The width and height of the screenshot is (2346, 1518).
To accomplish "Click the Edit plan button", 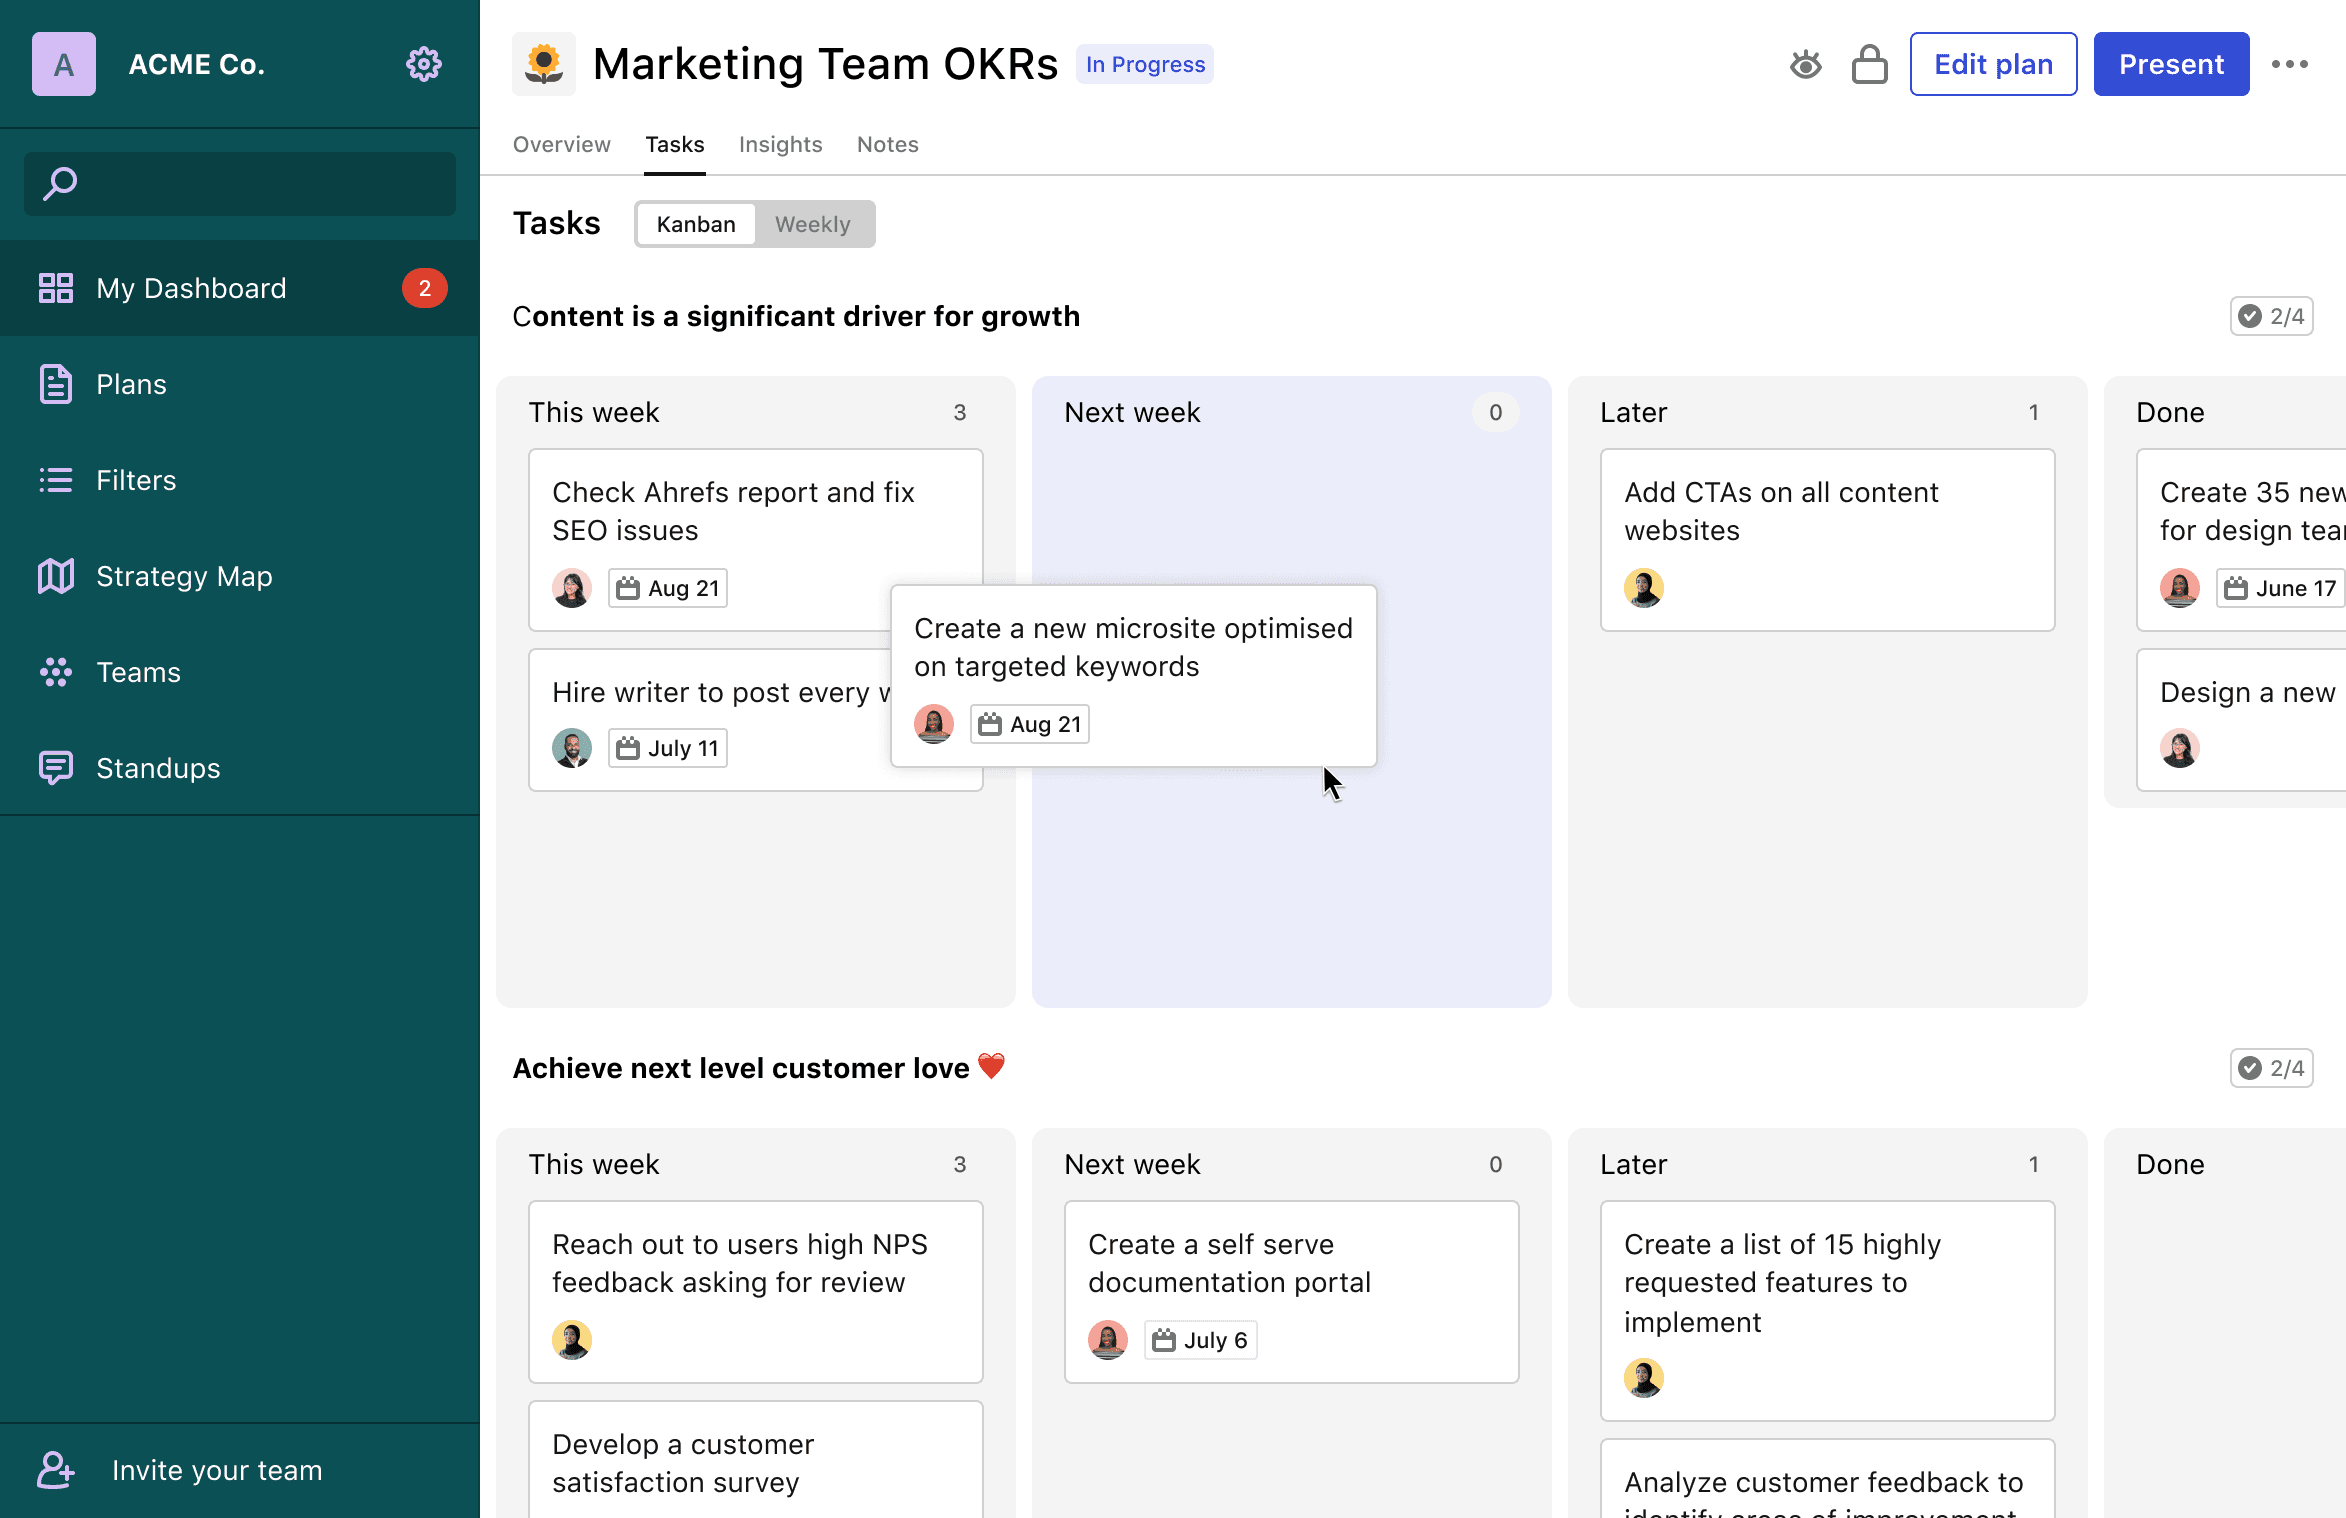I will tap(1992, 65).
